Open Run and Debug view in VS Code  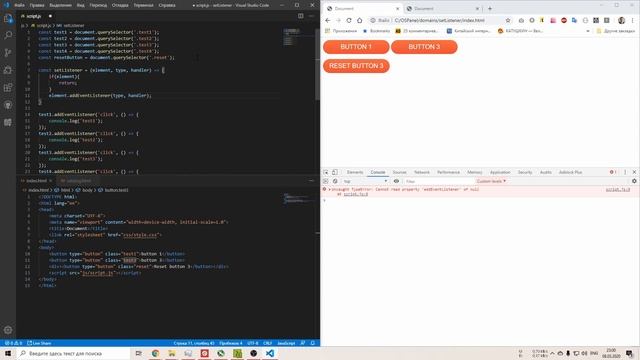click(x=8, y=70)
